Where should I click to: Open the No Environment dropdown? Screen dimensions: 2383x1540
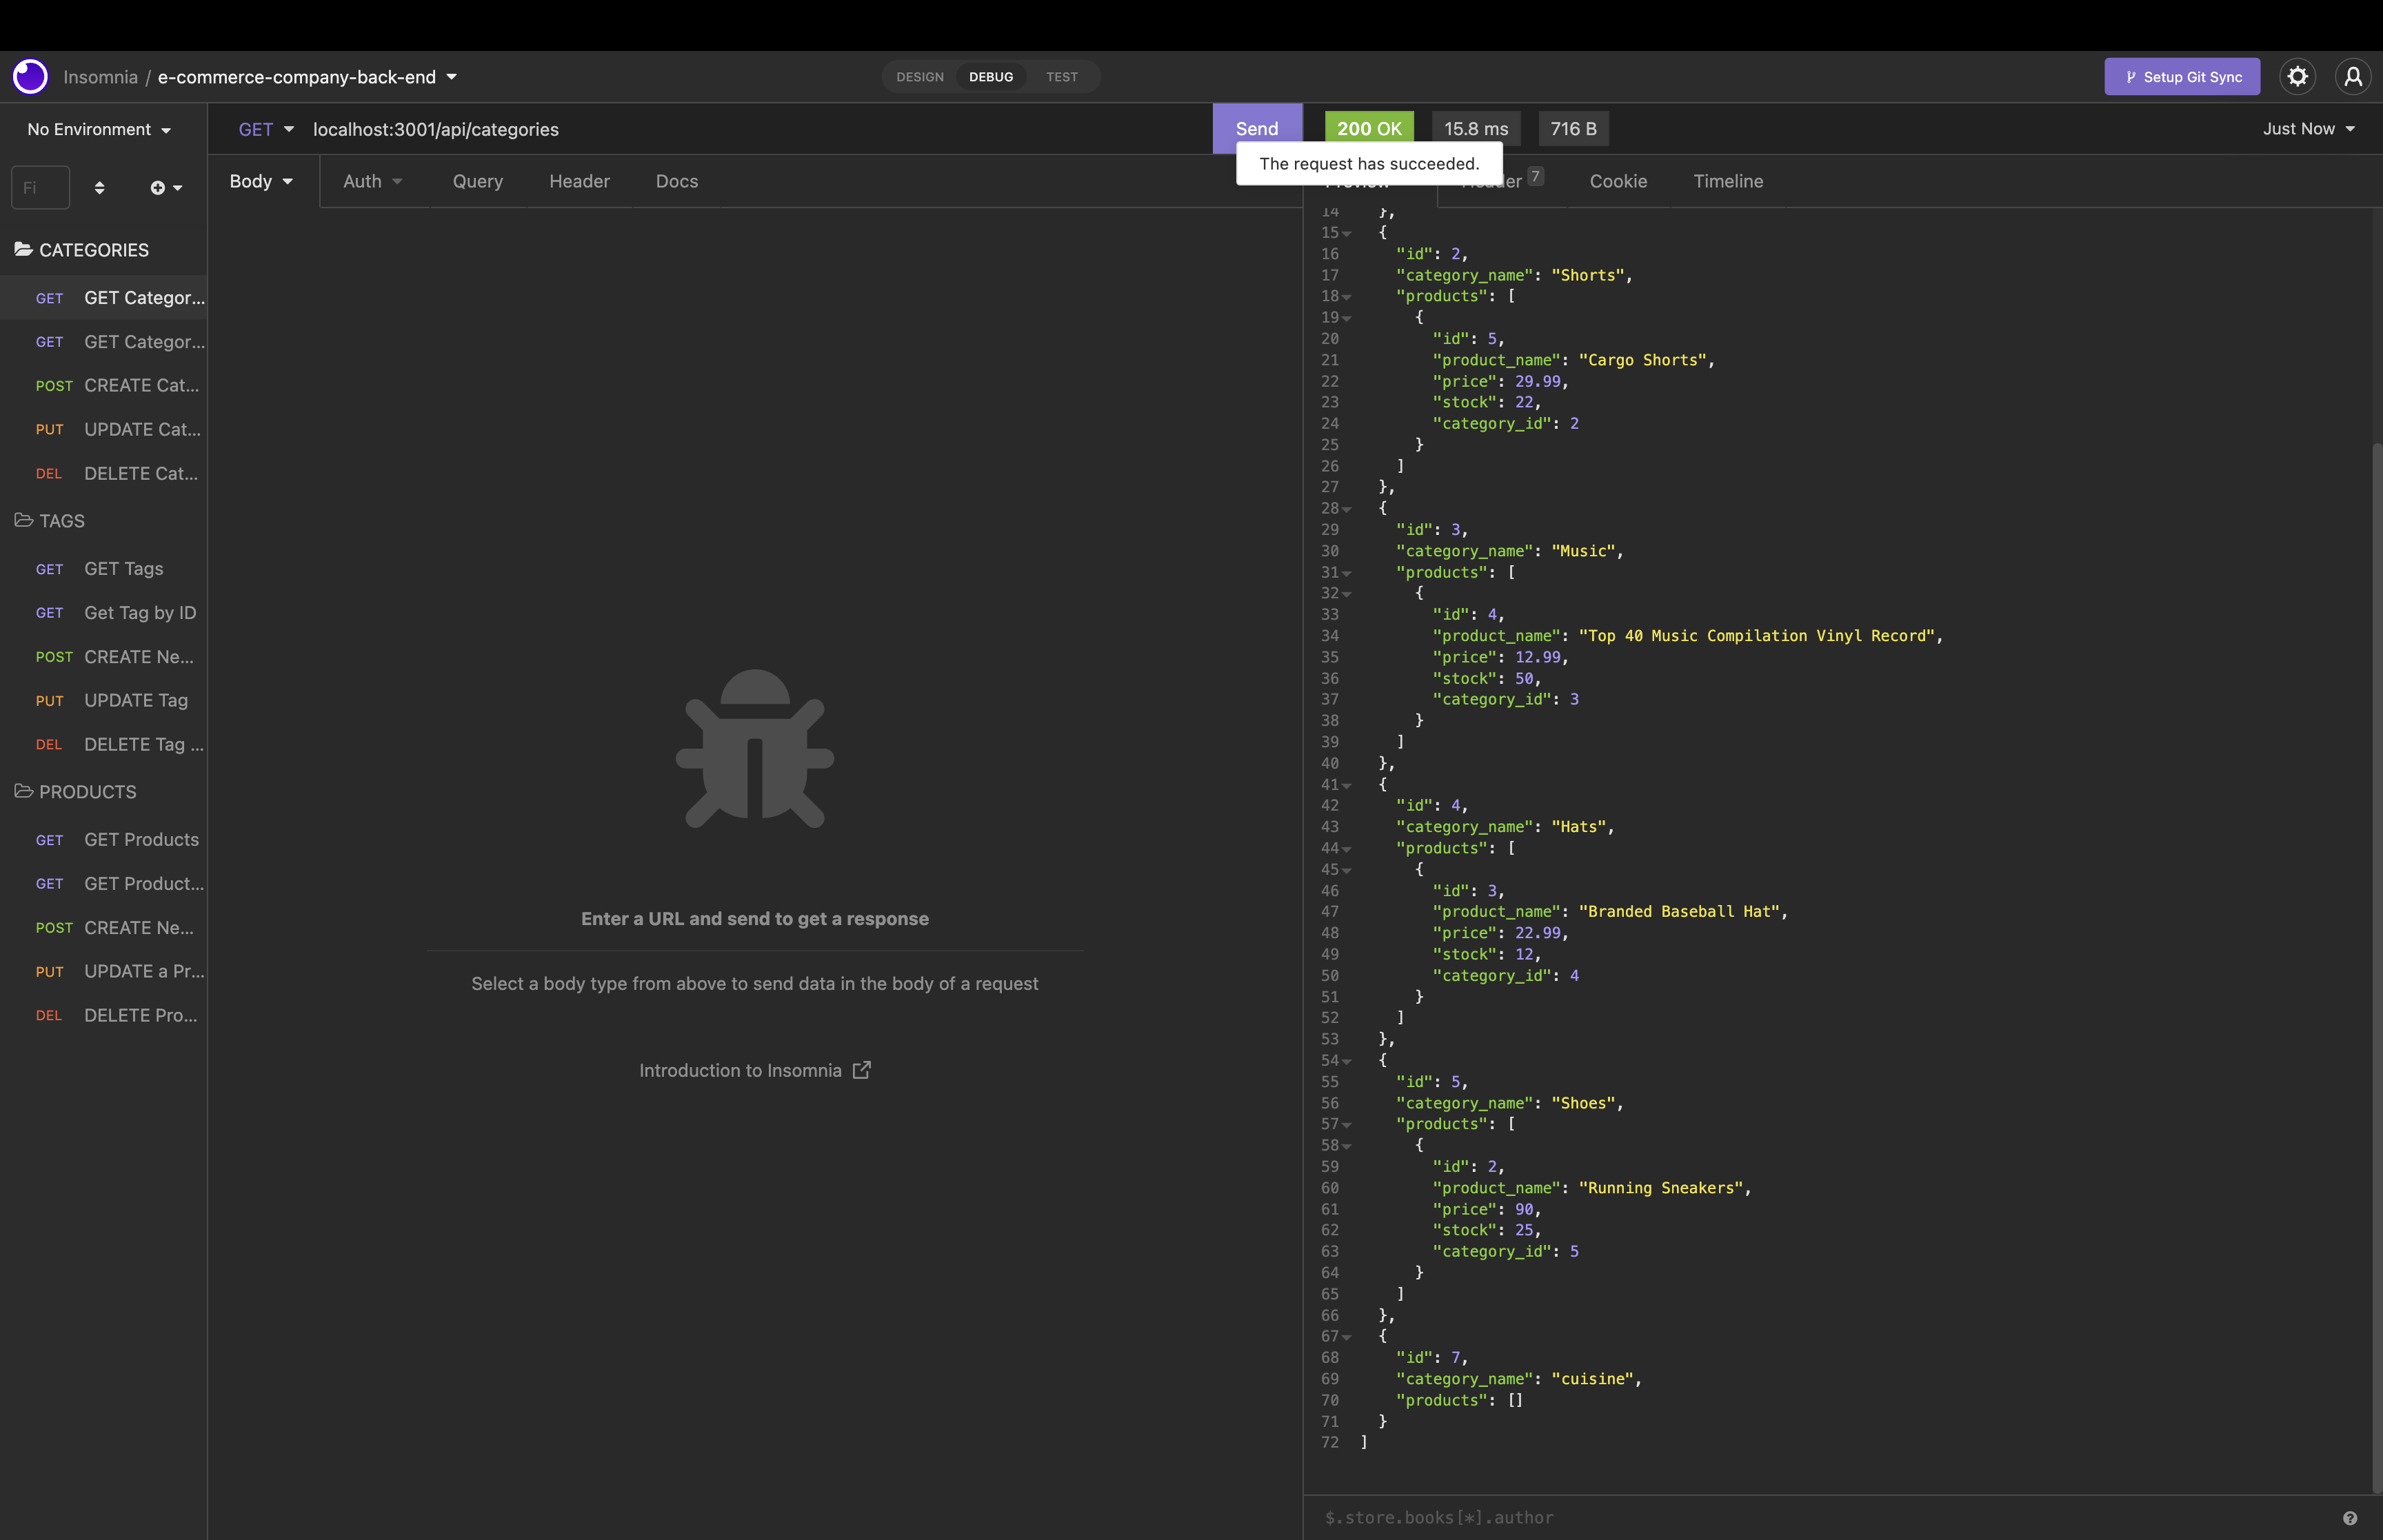click(99, 129)
